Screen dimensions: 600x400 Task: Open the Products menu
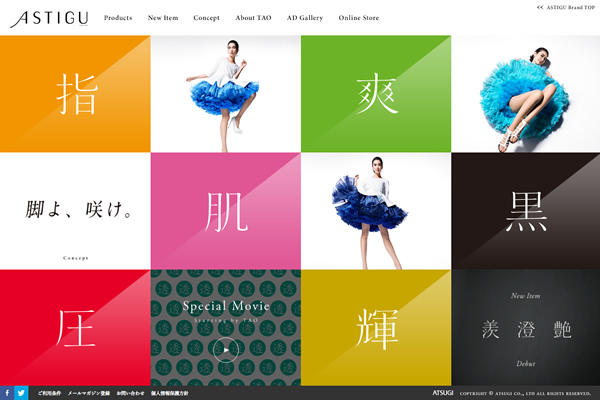[118, 18]
